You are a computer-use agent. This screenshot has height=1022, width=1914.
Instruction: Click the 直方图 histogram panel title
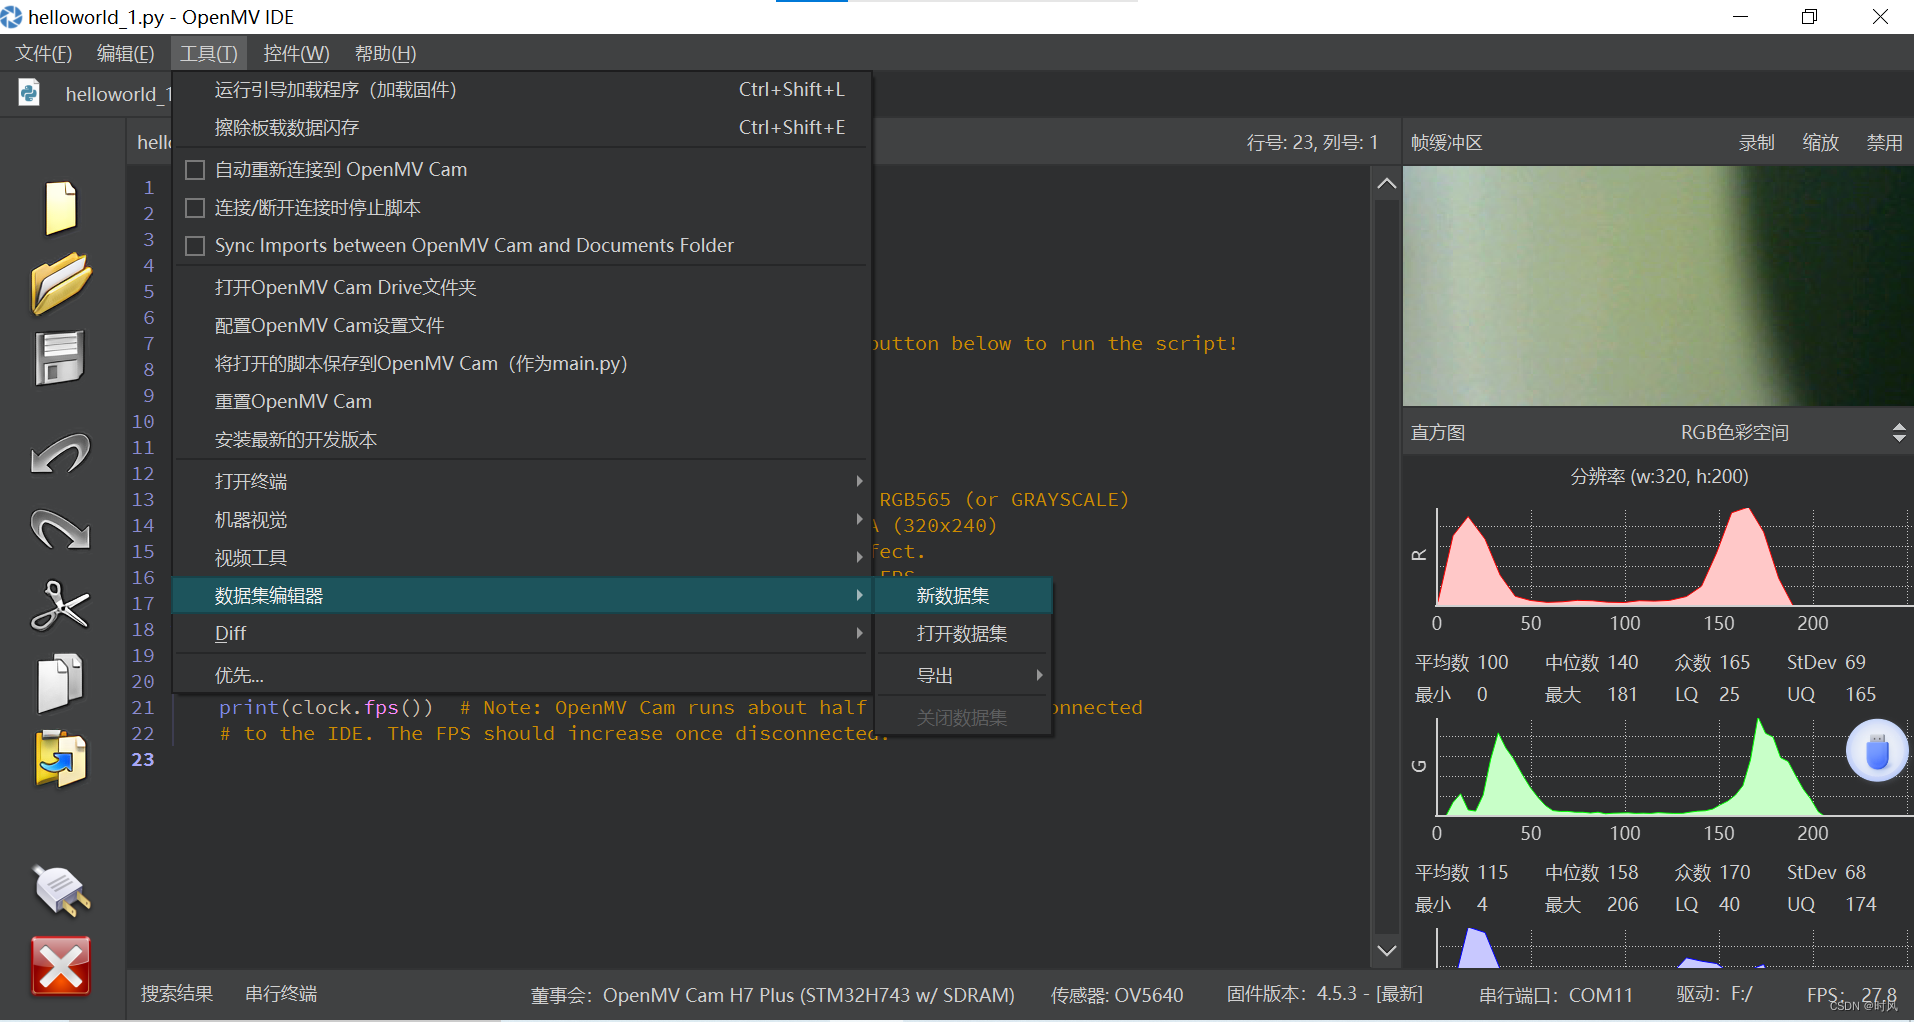[x=1437, y=433]
